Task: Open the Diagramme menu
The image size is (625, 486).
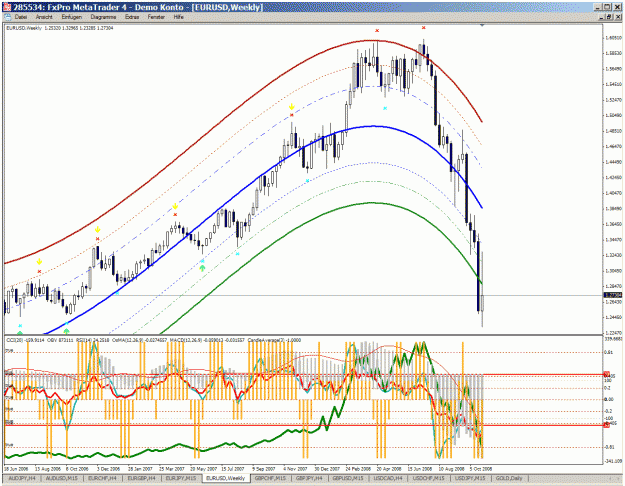Action: pos(103,17)
